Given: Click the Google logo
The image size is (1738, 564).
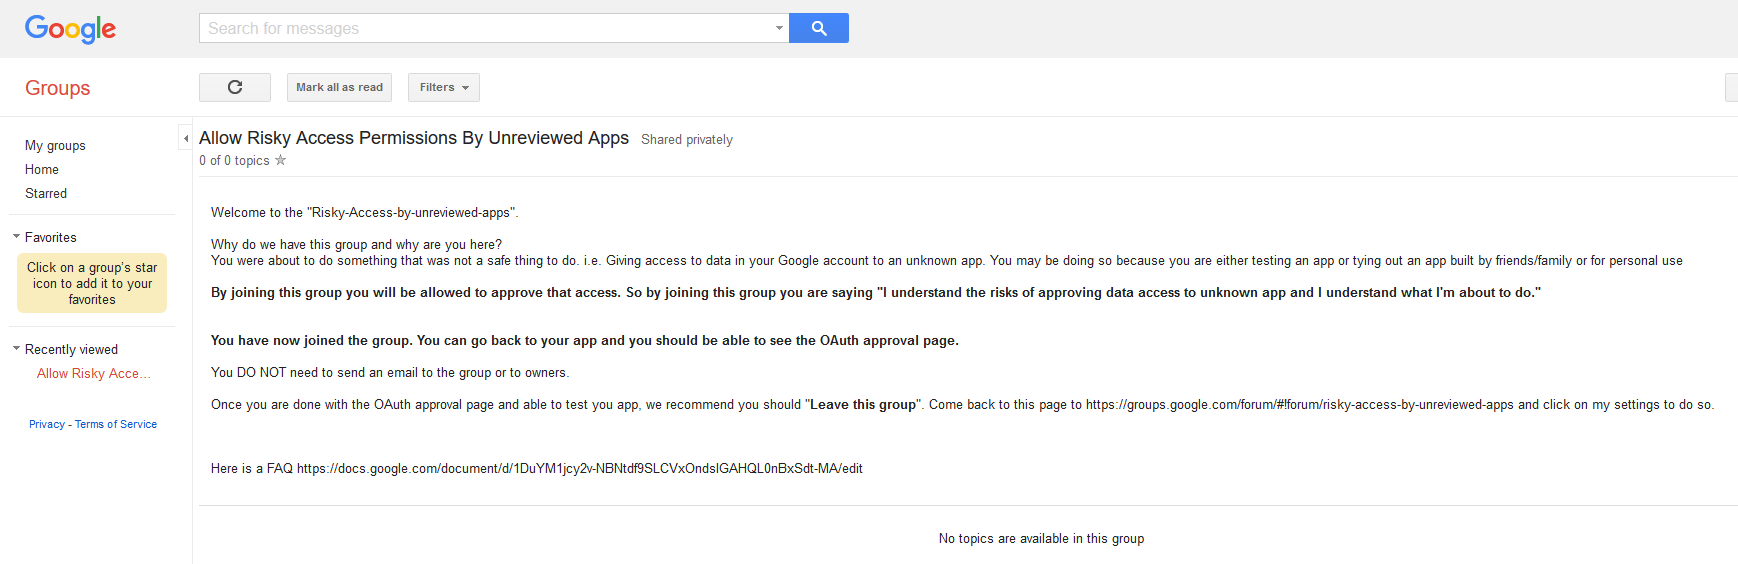Looking at the screenshot, I should [x=70, y=29].
